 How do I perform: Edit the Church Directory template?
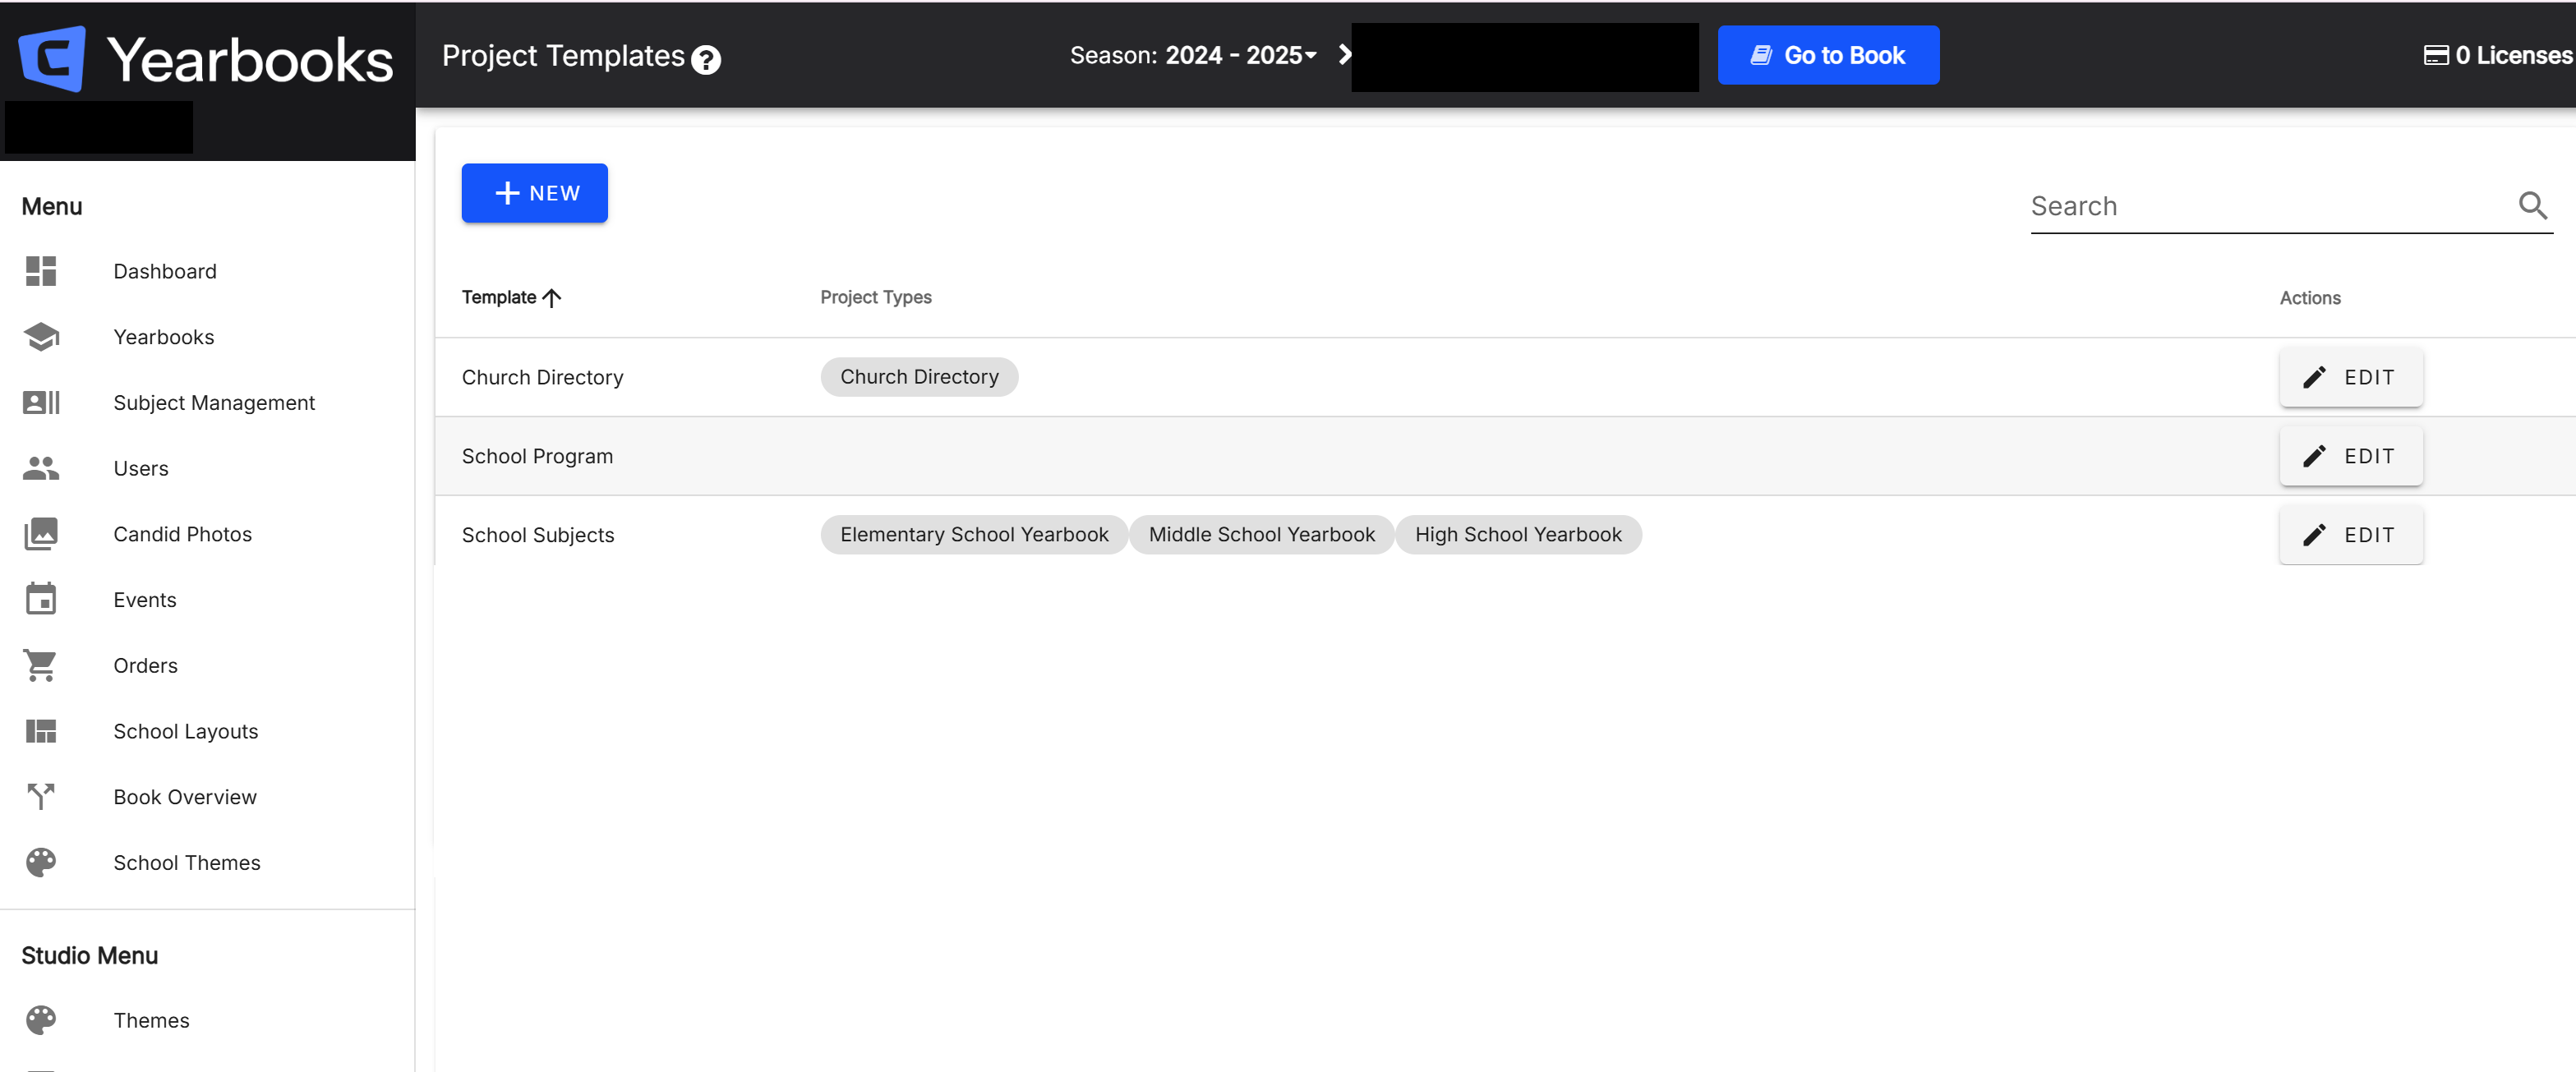pyautogui.click(x=2350, y=377)
